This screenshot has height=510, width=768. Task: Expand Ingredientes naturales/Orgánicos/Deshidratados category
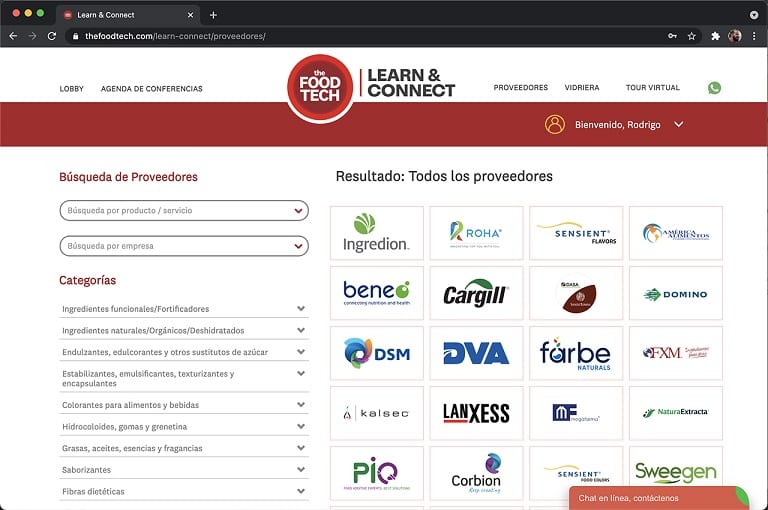click(x=184, y=330)
